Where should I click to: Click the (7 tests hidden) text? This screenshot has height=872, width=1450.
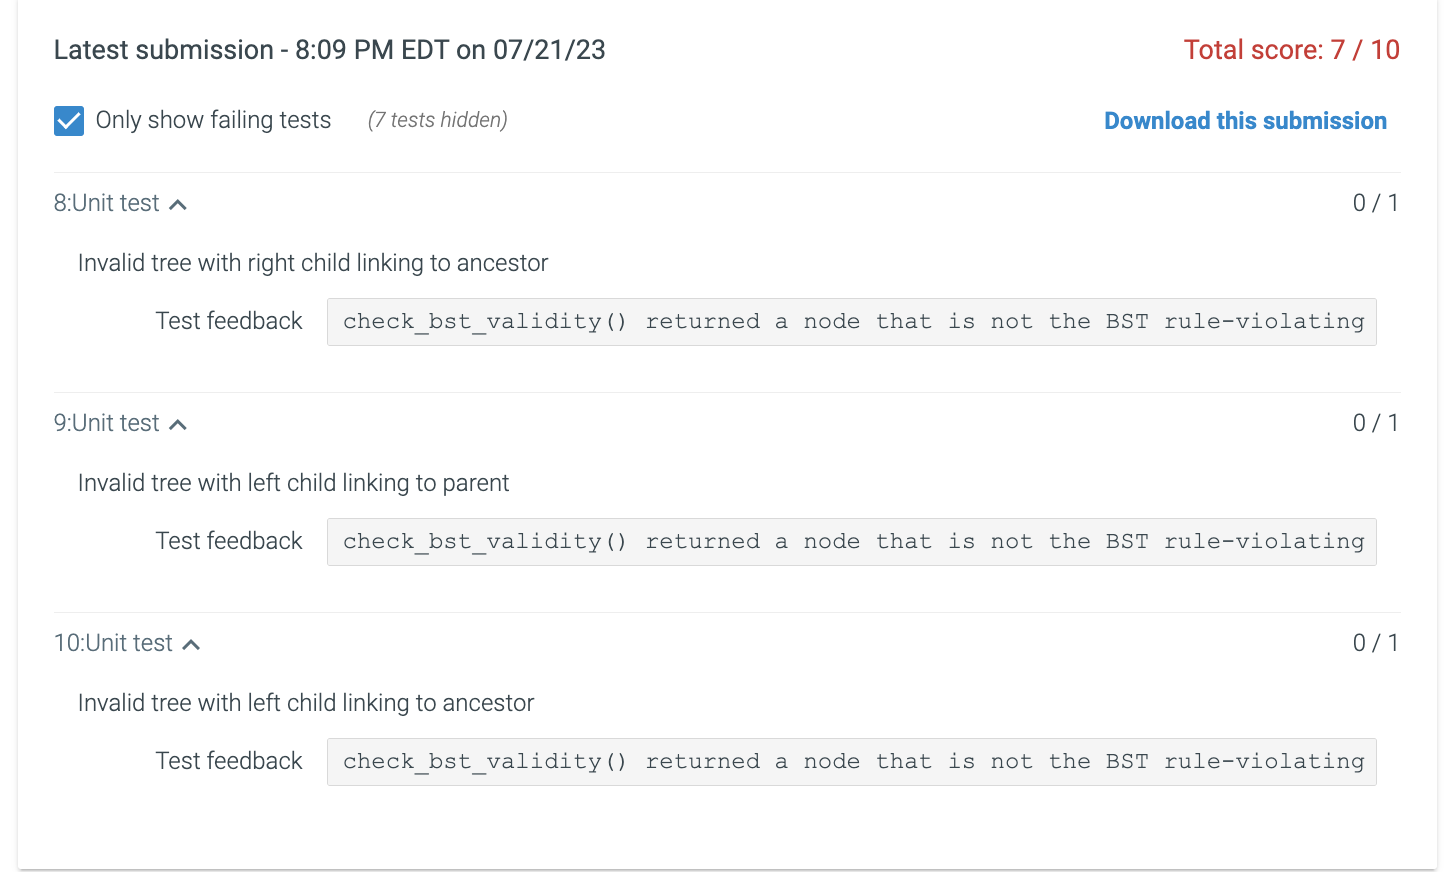point(437,120)
